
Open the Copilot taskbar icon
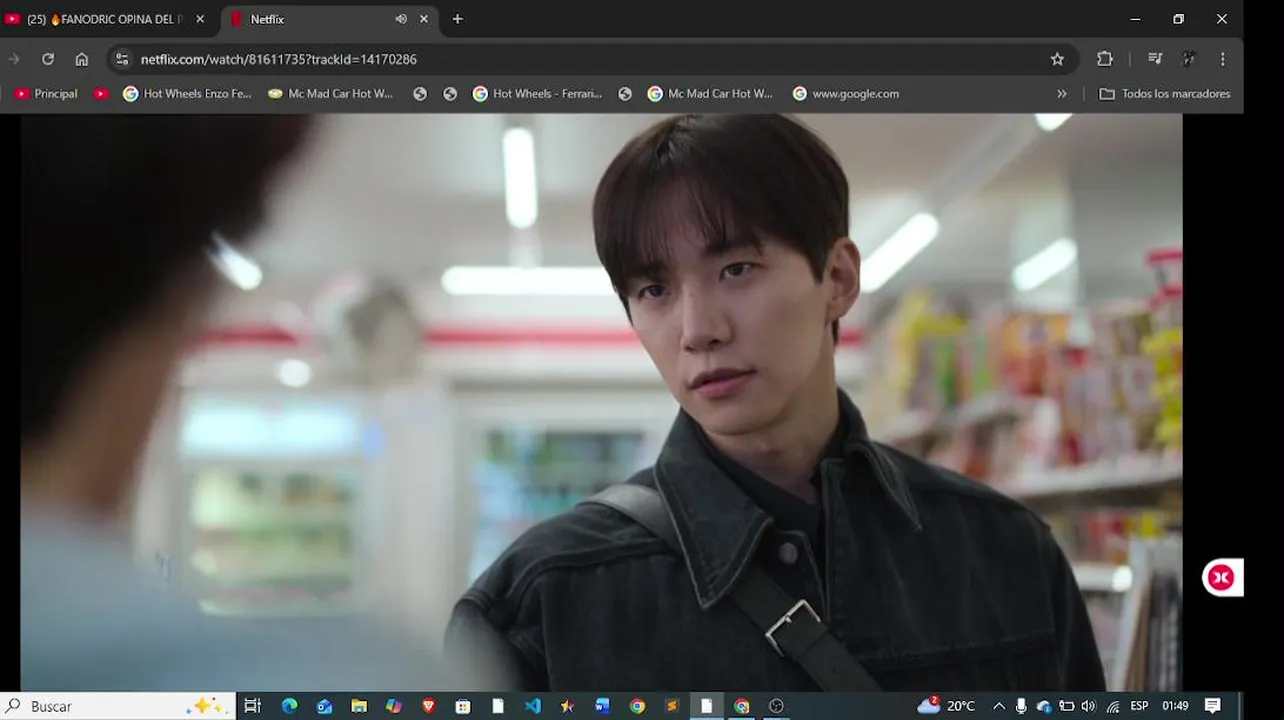(394, 706)
